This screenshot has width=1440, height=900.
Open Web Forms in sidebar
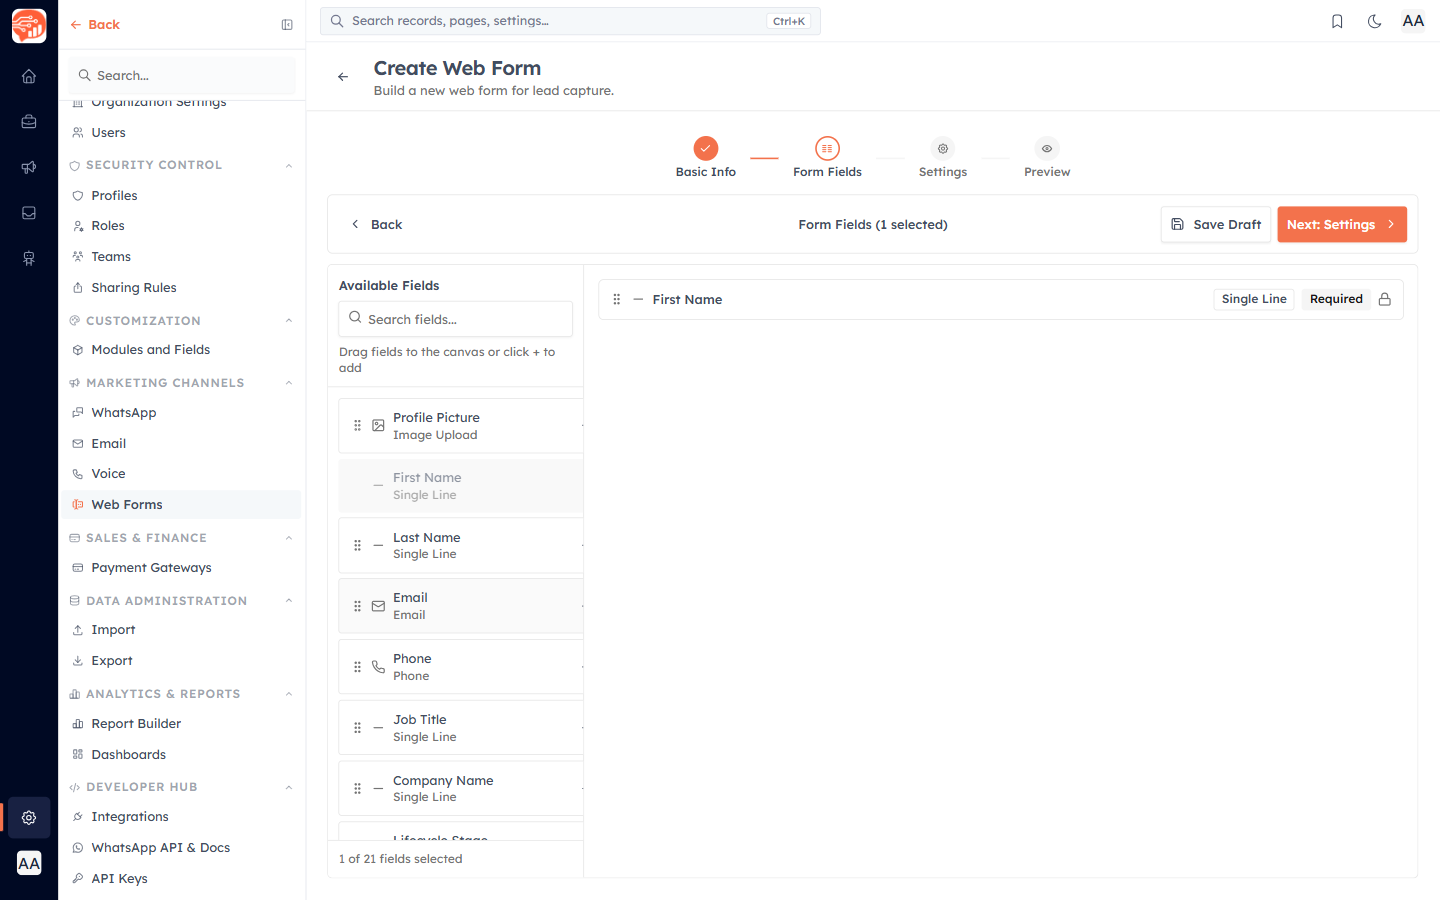point(181,505)
